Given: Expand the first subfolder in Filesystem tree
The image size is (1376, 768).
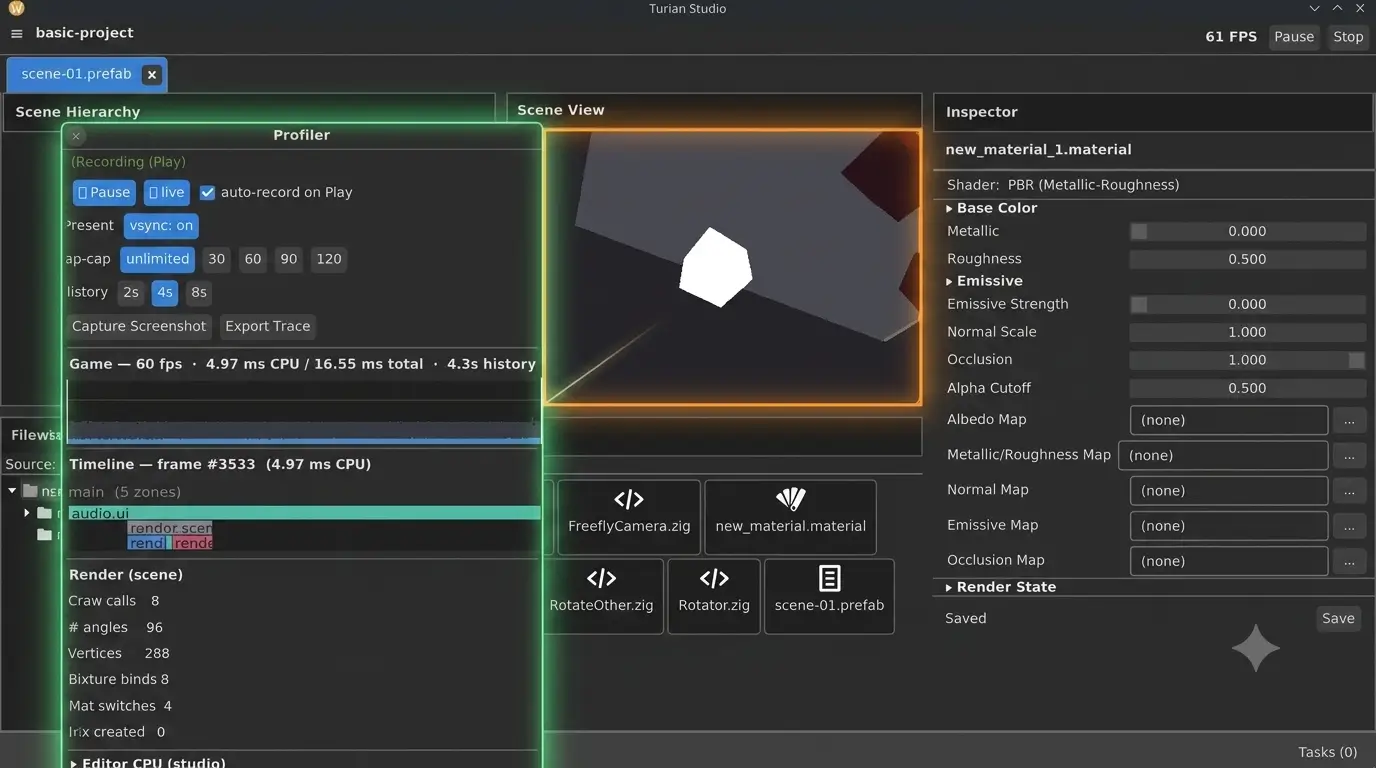Looking at the screenshot, I should tap(27, 513).
